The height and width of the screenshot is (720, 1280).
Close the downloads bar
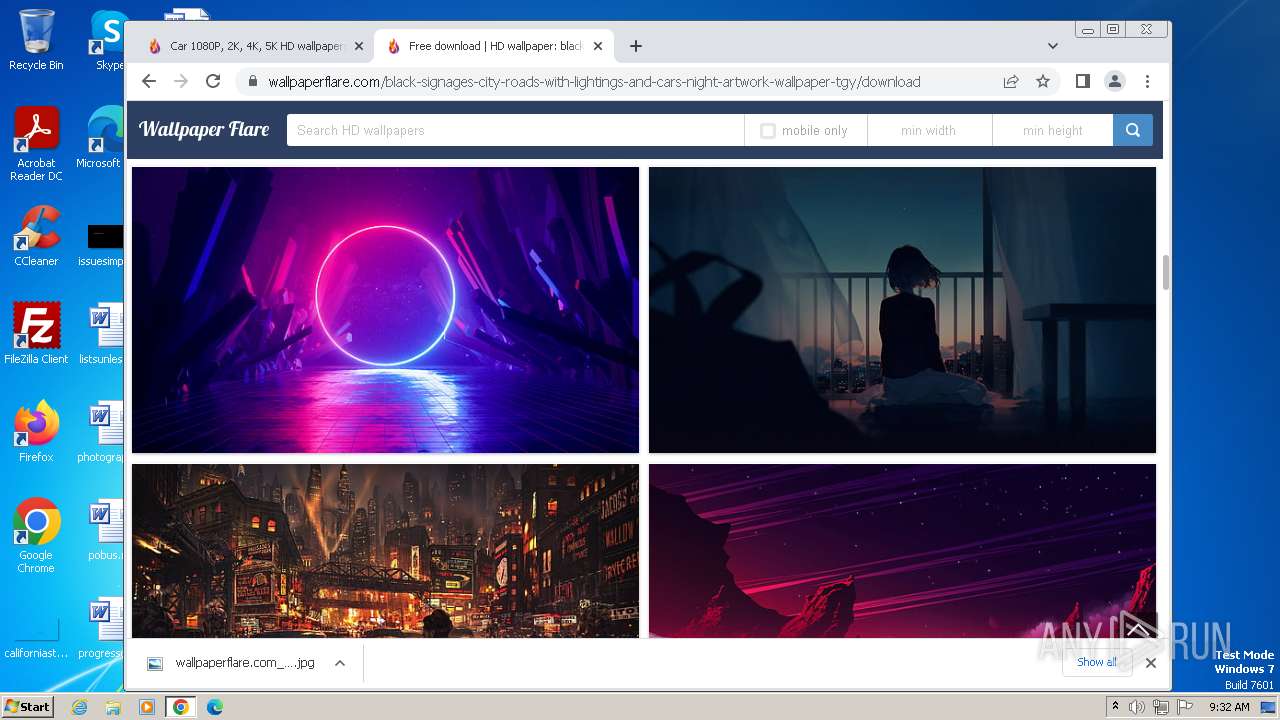[1150, 663]
